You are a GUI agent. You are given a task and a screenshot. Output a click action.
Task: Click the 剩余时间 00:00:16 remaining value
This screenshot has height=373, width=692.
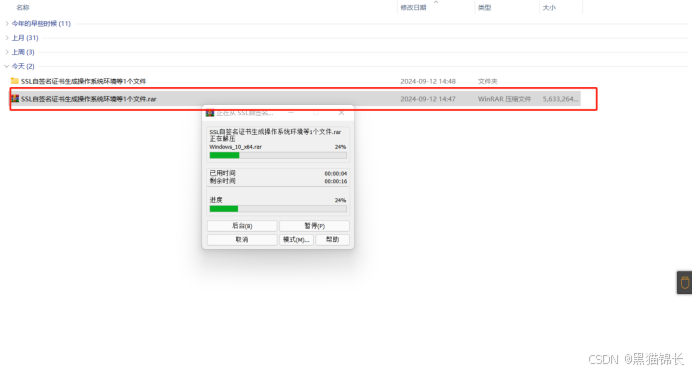[335, 181]
